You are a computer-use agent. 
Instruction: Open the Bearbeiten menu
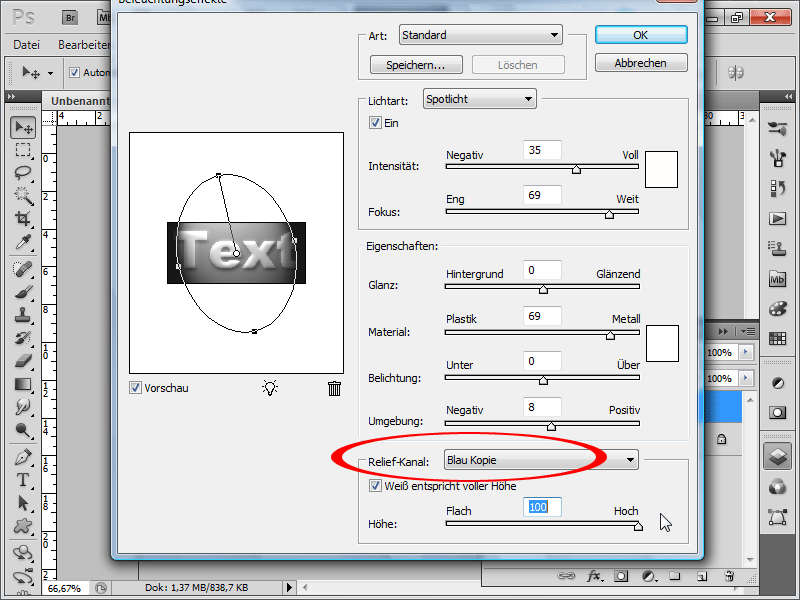[x=84, y=45]
